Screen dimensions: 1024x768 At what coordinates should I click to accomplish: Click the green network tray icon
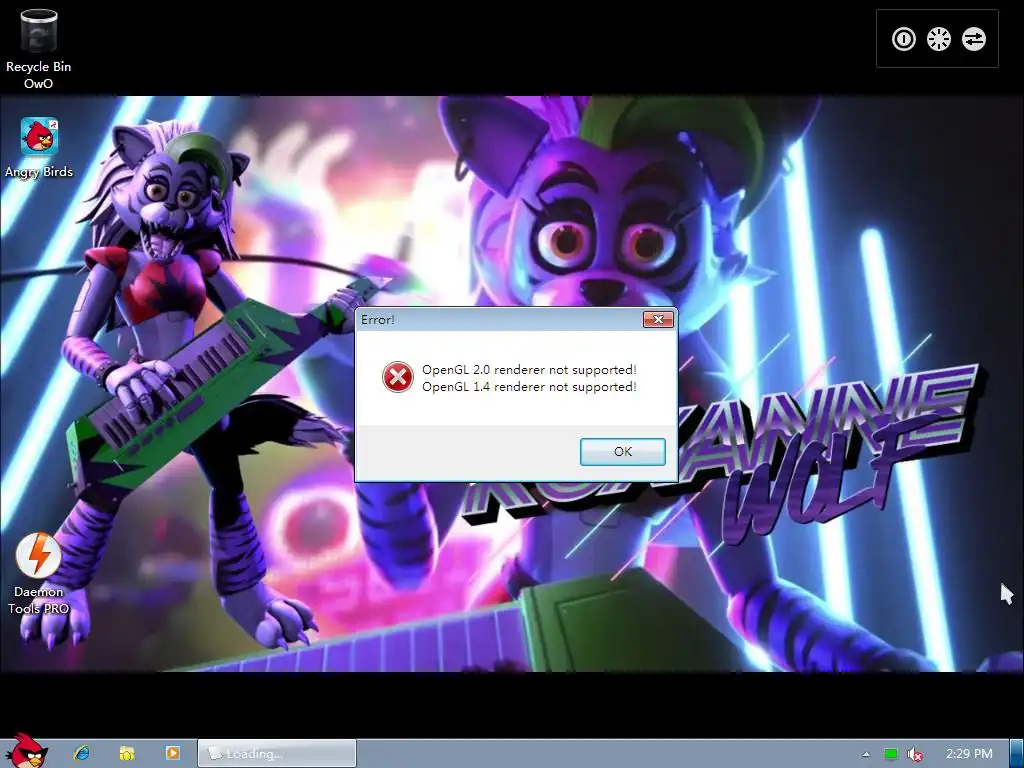coord(890,754)
